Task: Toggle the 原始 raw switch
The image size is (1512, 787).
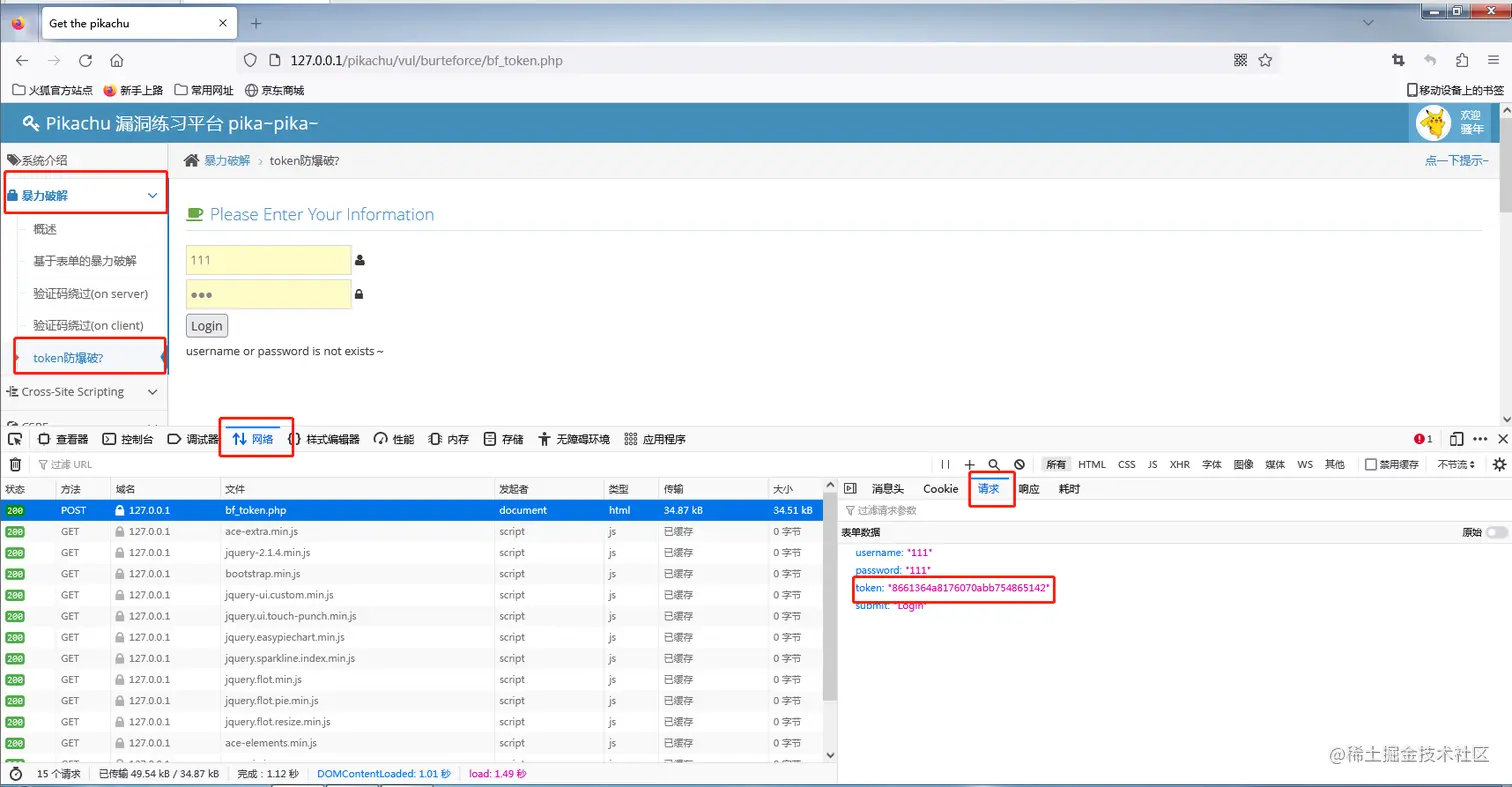Action: [1496, 533]
